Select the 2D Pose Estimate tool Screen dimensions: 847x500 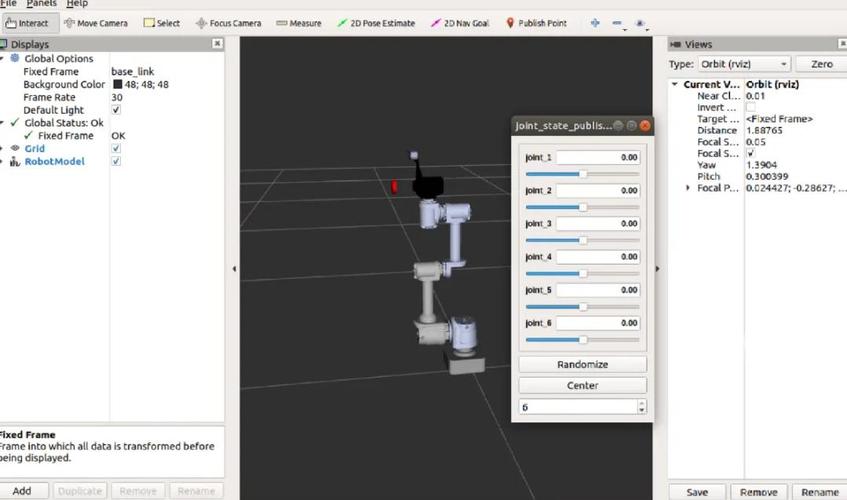tap(376, 23)
